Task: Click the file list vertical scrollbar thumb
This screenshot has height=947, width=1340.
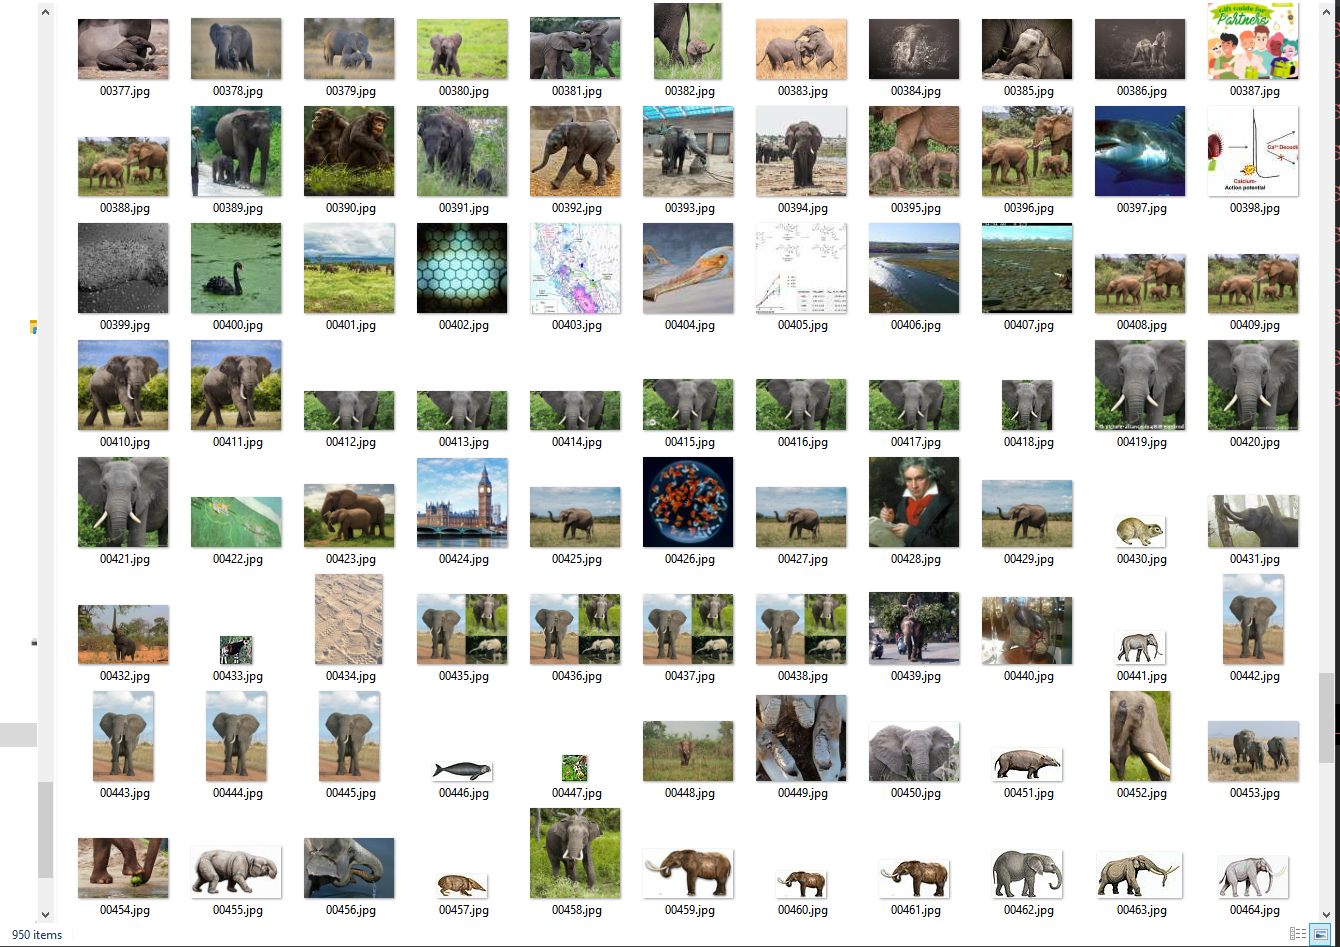Action: coord(1326,717)
